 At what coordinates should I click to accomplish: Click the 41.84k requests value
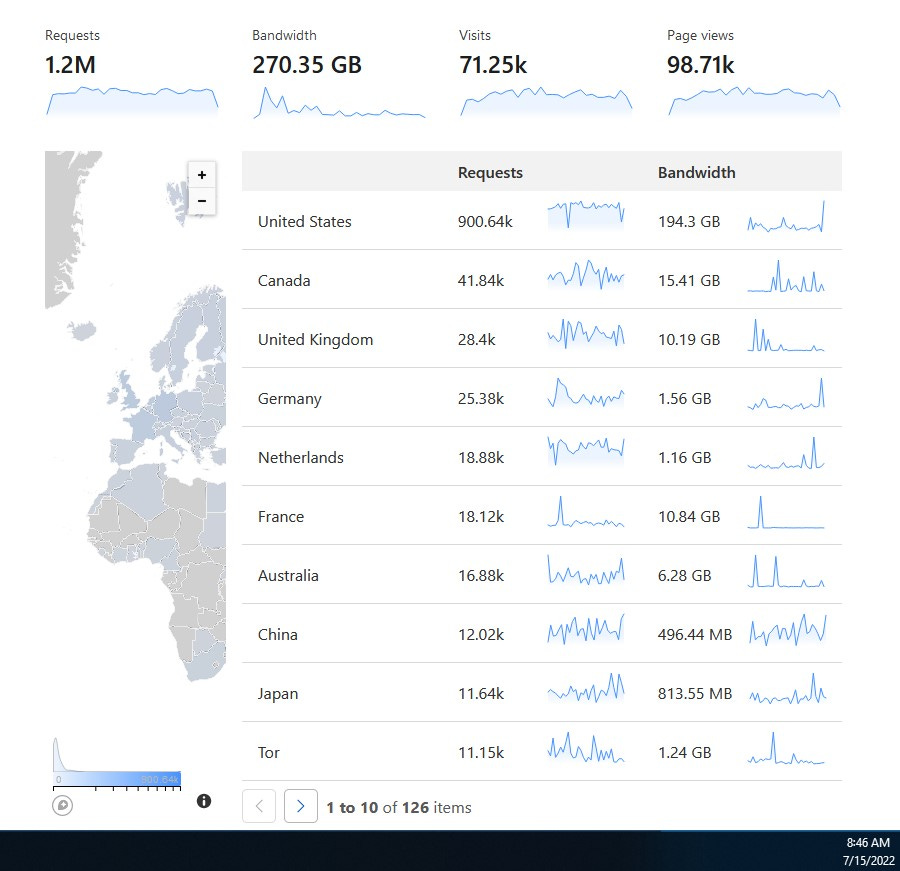click(481, 281)
